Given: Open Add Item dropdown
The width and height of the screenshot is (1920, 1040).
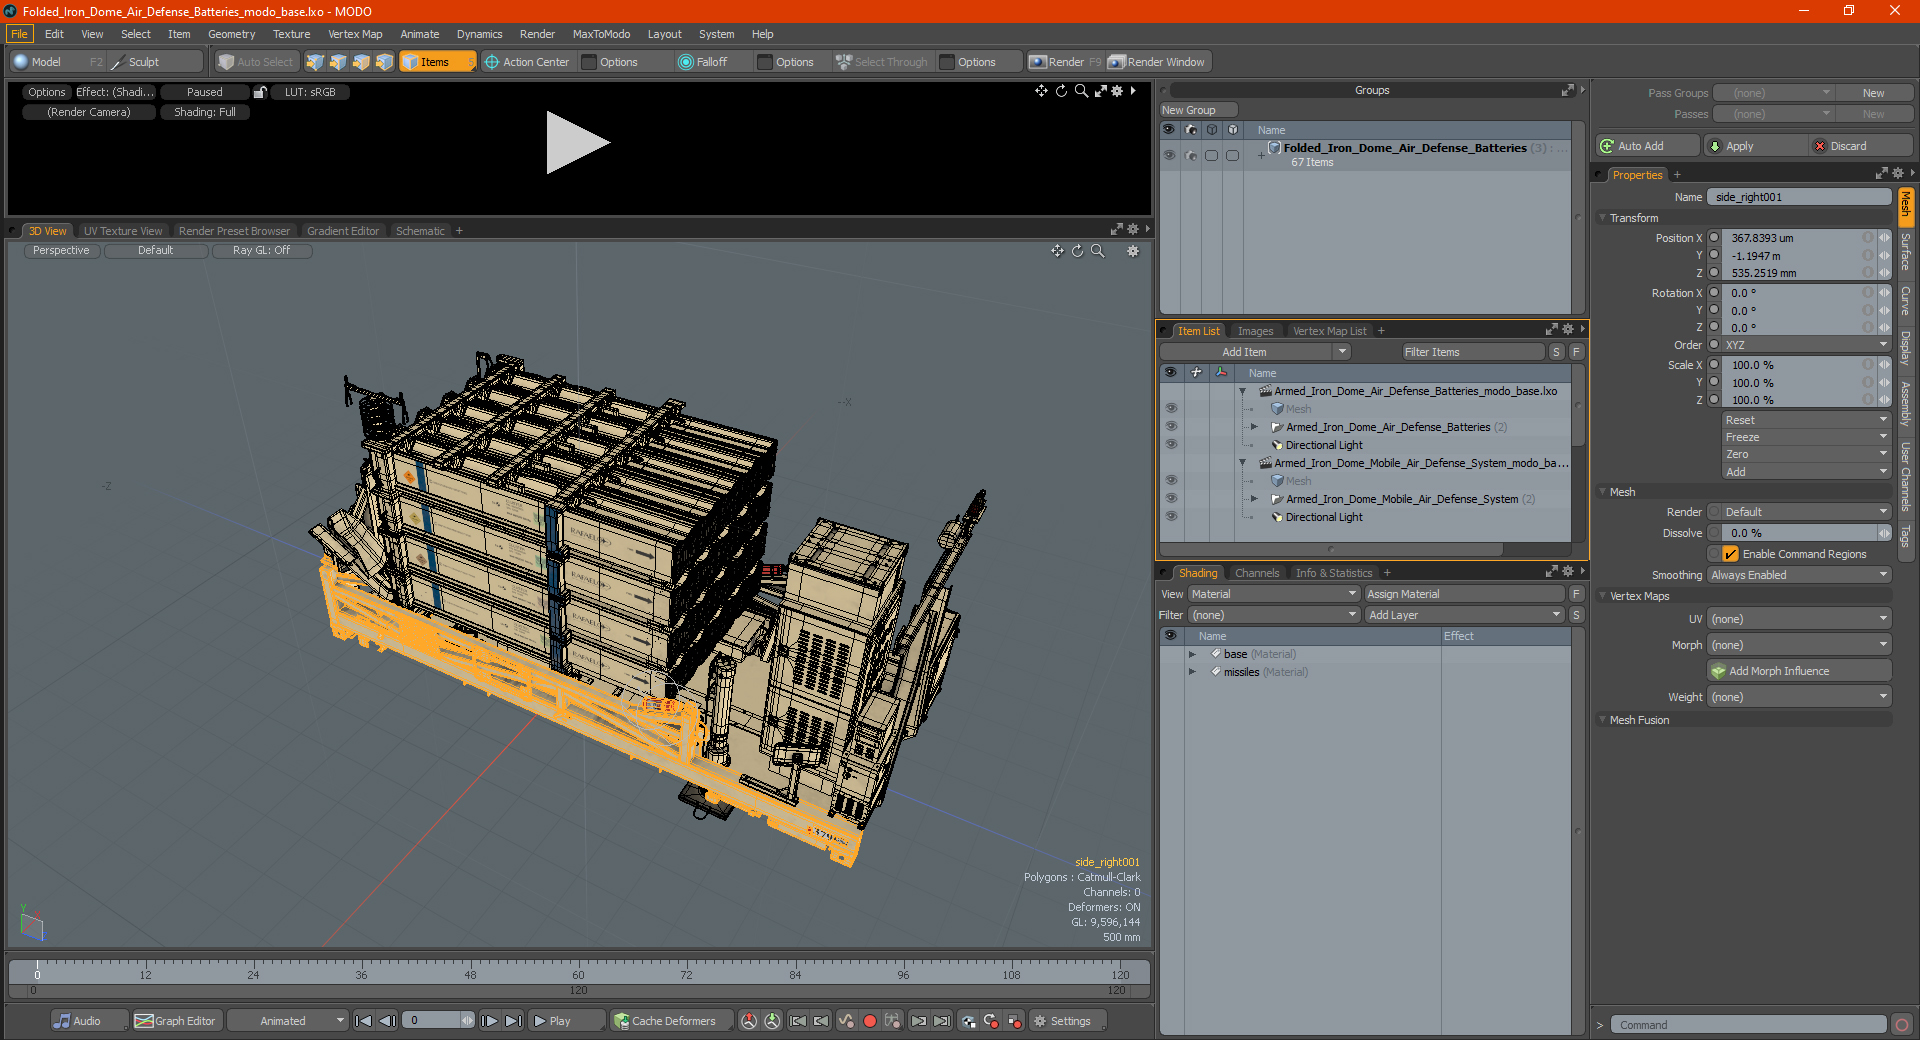Looking at the screenshot, I should click(x=1256, y=352).
